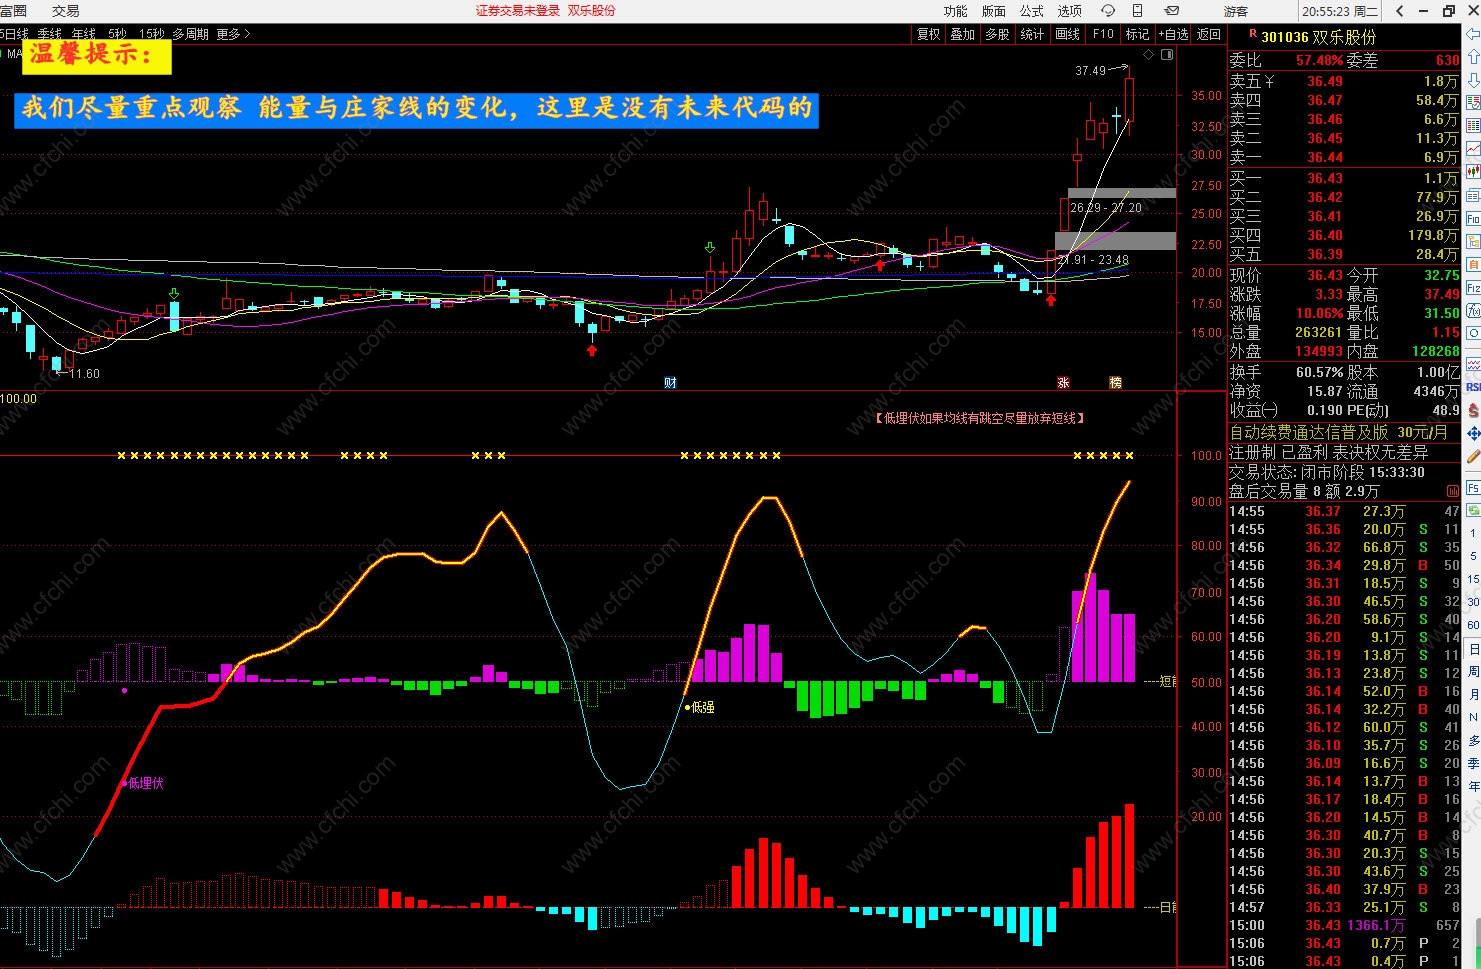This screenshot has width=1481, height=969.
Task: Click the candlestick chart icon in right sidebar
Action: [1473, 172]
